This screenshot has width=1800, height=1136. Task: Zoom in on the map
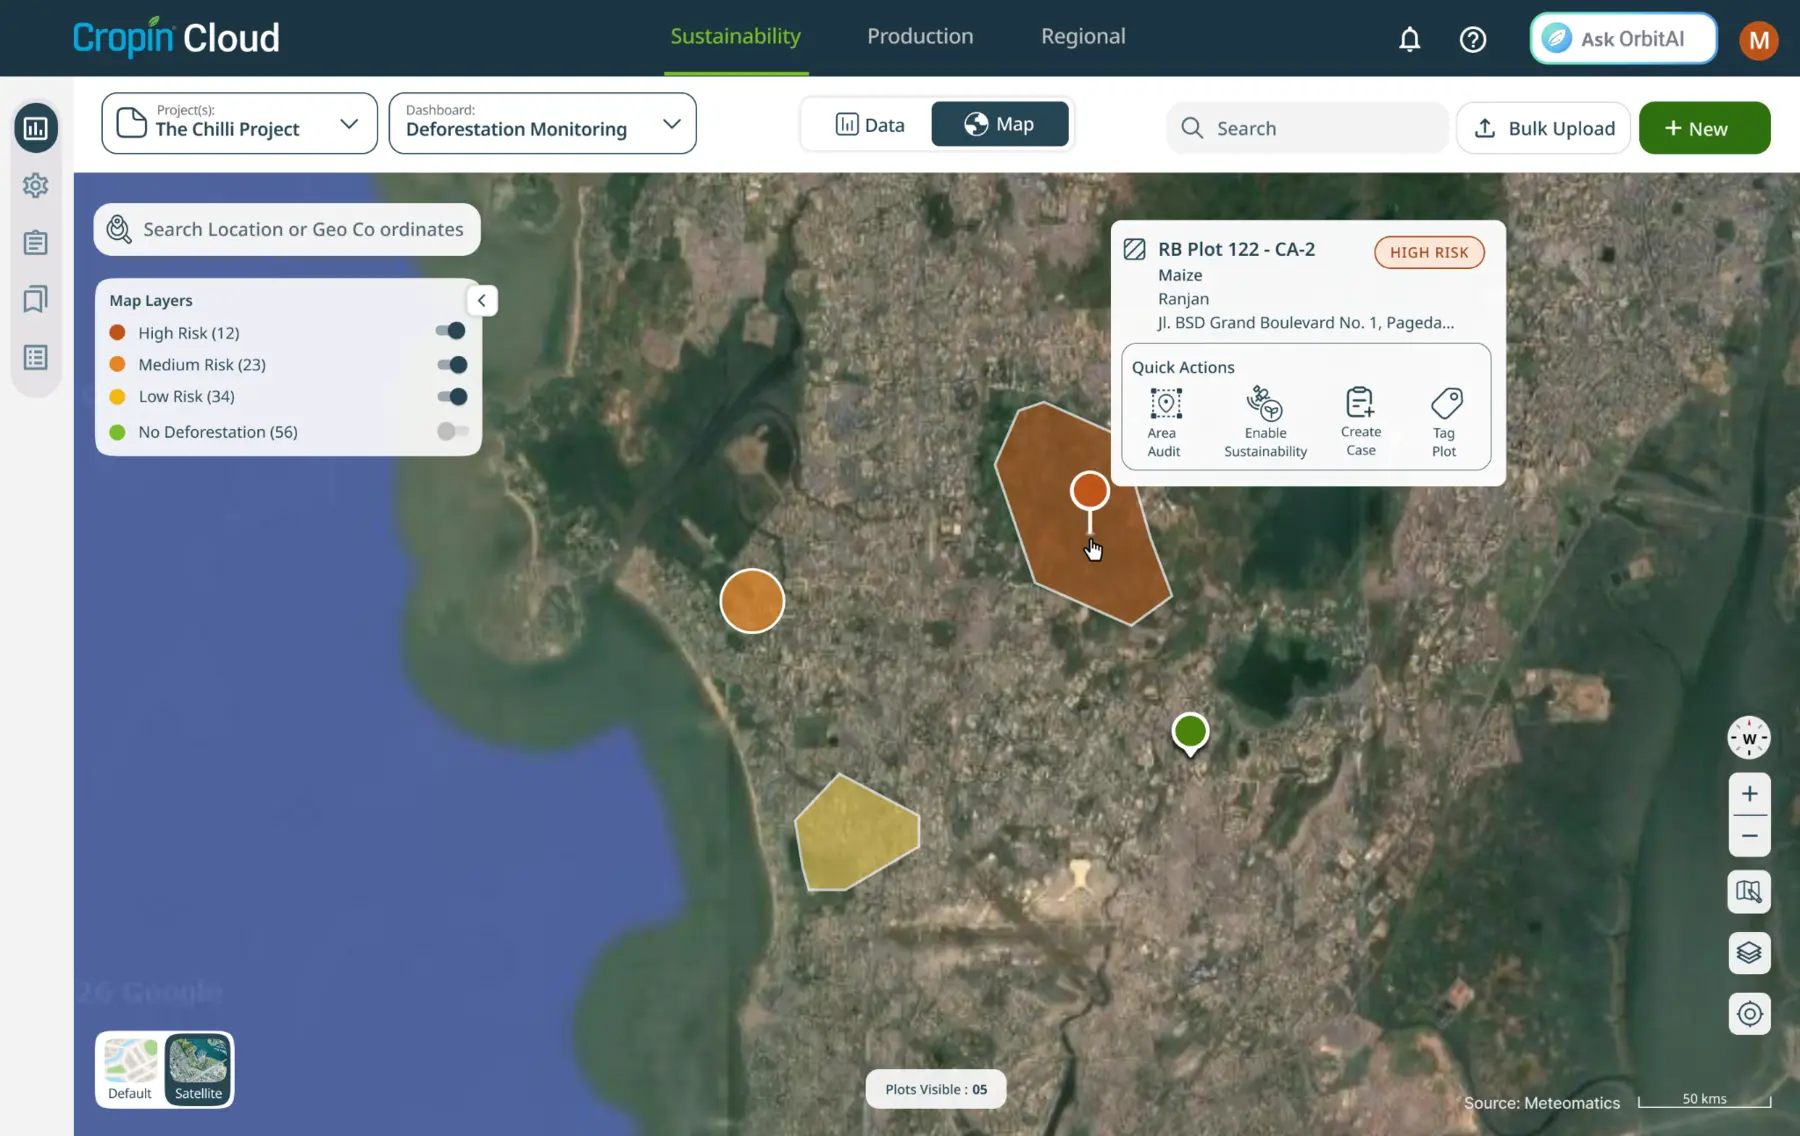pos(1749,794)
